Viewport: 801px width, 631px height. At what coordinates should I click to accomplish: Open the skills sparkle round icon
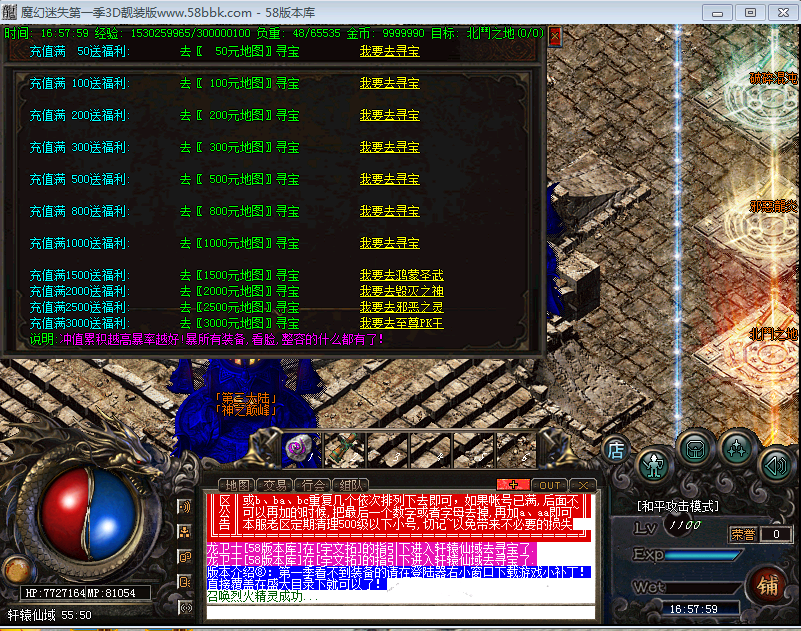click(737, 449)
